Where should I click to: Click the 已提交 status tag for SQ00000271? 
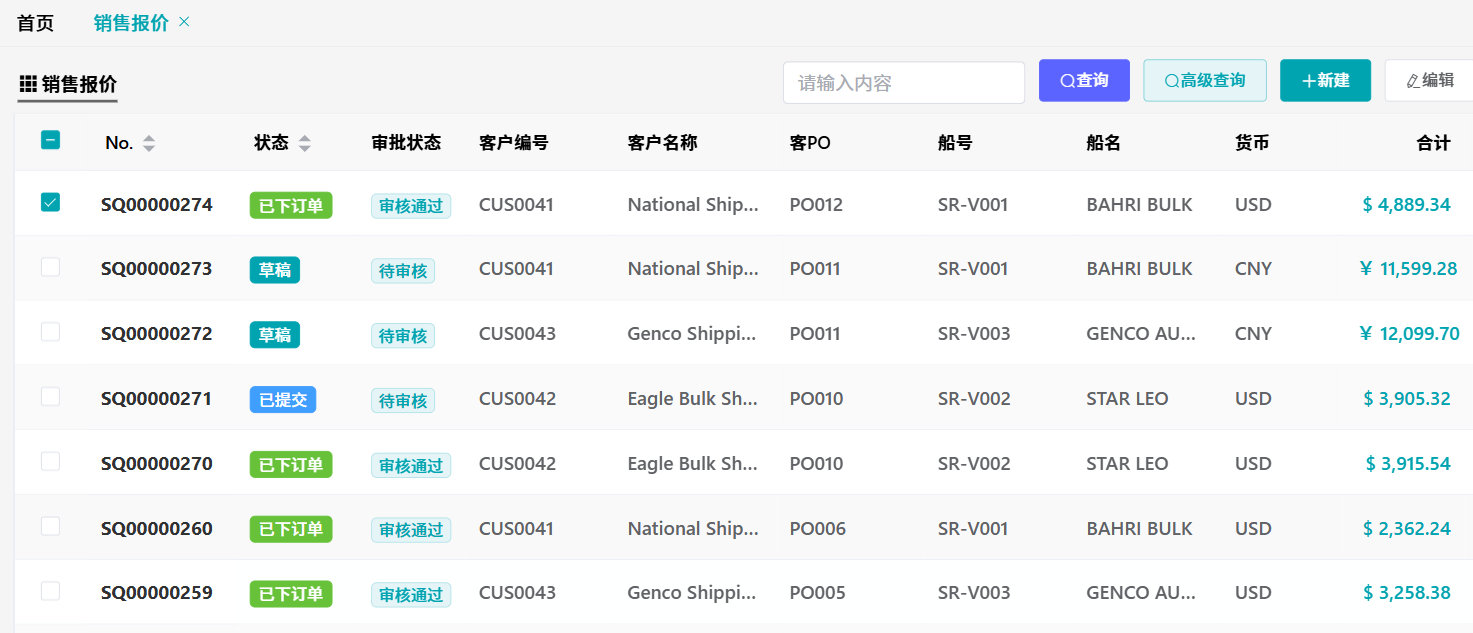[x=282, y=400]
